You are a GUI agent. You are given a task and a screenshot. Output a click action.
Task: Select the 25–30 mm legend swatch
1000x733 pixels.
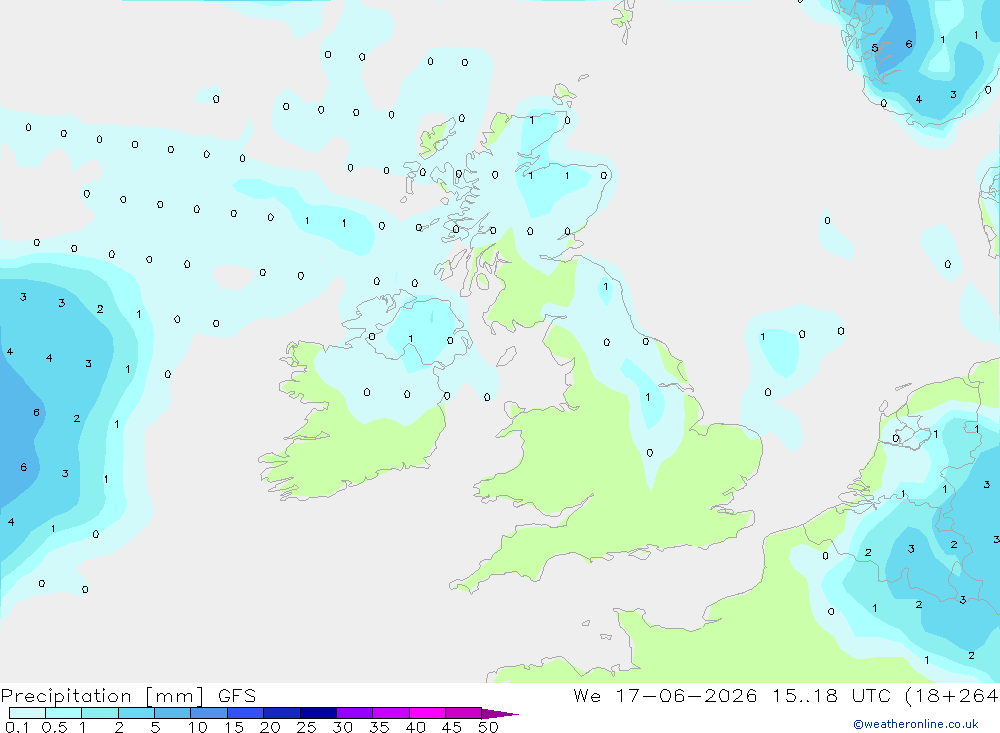coord(318,713)
